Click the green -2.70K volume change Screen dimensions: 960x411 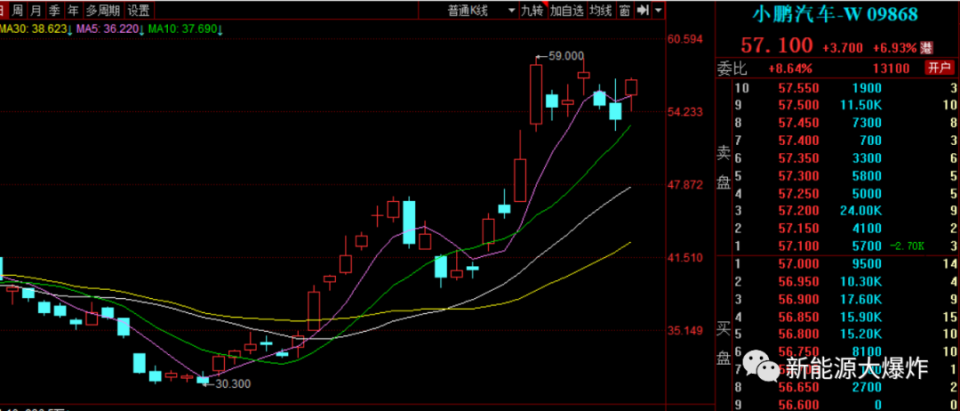pyautogui.click(x=907, y=246)
